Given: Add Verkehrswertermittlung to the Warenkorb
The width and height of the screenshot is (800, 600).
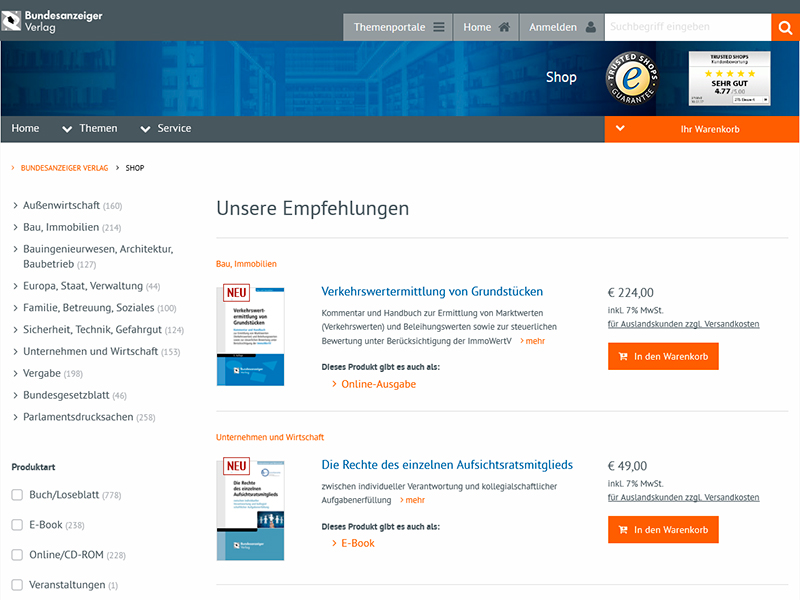Looking at the screenshot, I should [663, 357].
